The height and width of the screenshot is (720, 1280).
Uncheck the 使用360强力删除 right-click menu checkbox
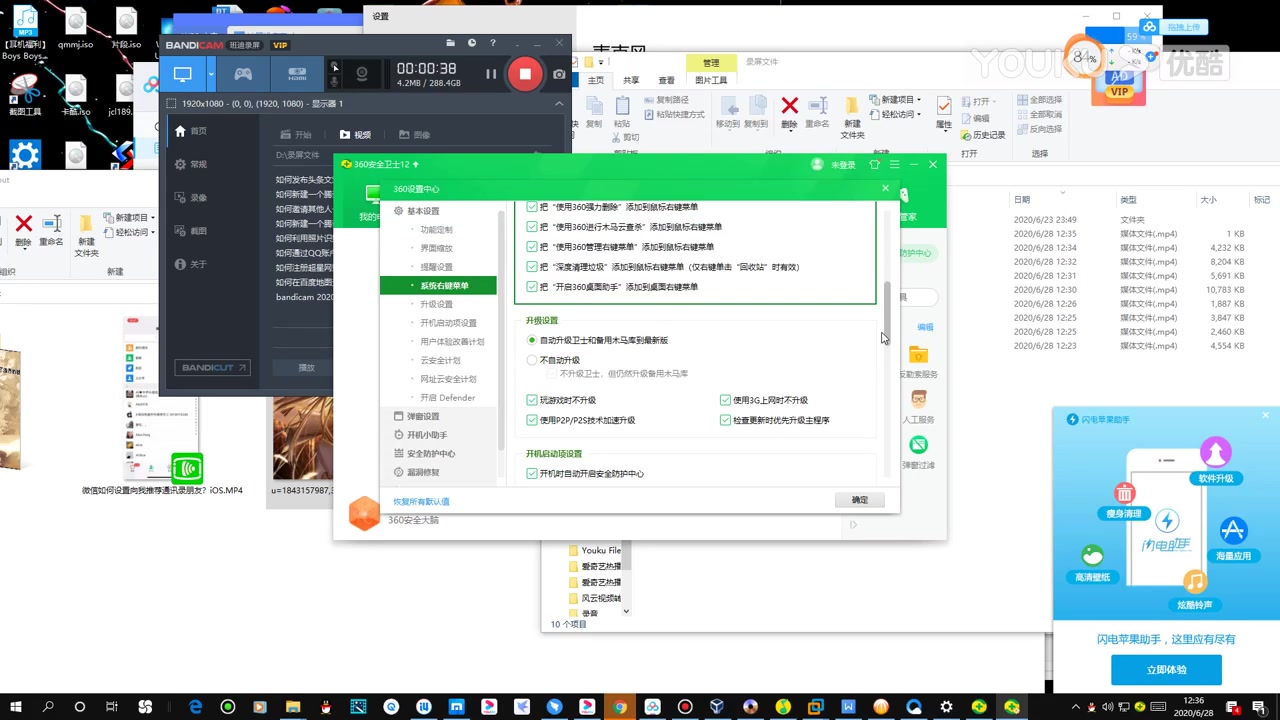point(532,207)
